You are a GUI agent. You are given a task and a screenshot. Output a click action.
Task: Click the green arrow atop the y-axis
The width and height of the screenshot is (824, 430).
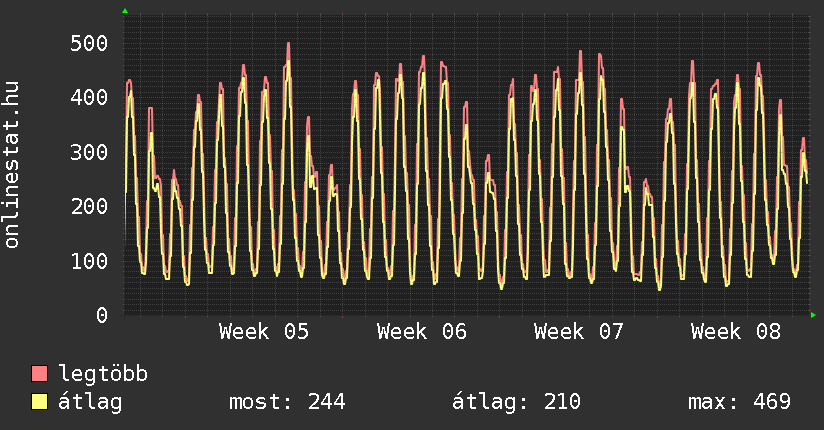(x=125, y=11)
